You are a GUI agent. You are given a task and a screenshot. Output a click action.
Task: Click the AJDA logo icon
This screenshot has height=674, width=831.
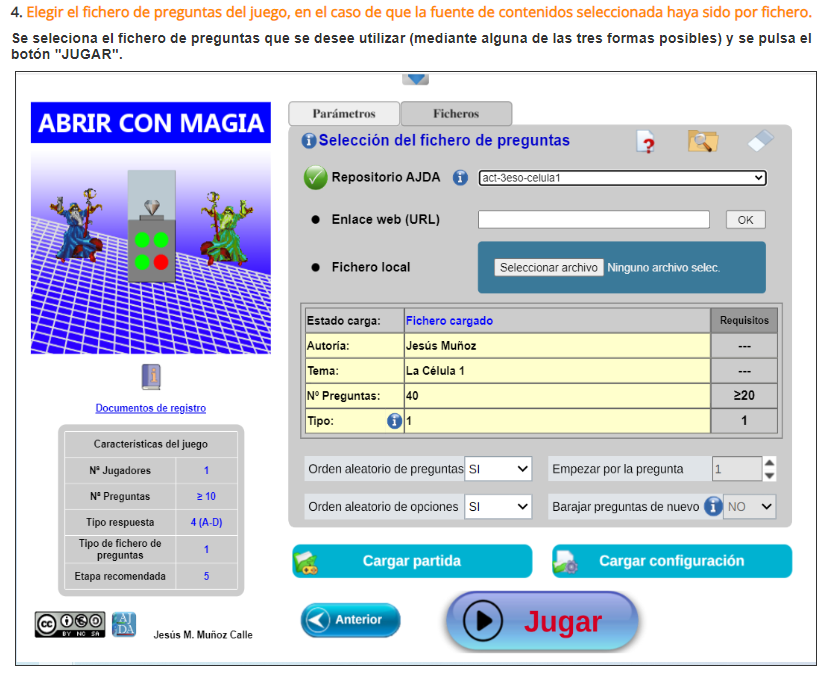point(125,624)
